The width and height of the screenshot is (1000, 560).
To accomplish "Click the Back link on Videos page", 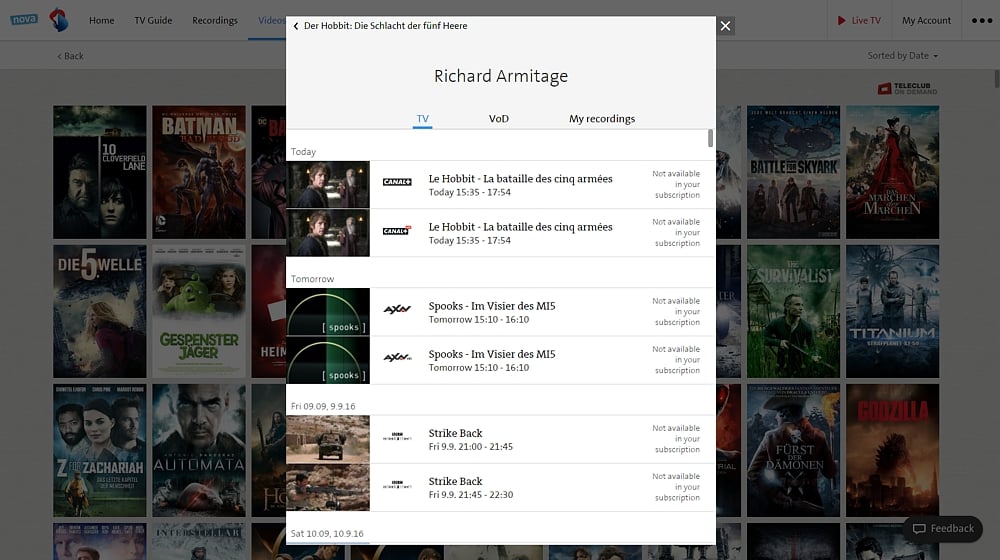I will click(x=70, y=56).
